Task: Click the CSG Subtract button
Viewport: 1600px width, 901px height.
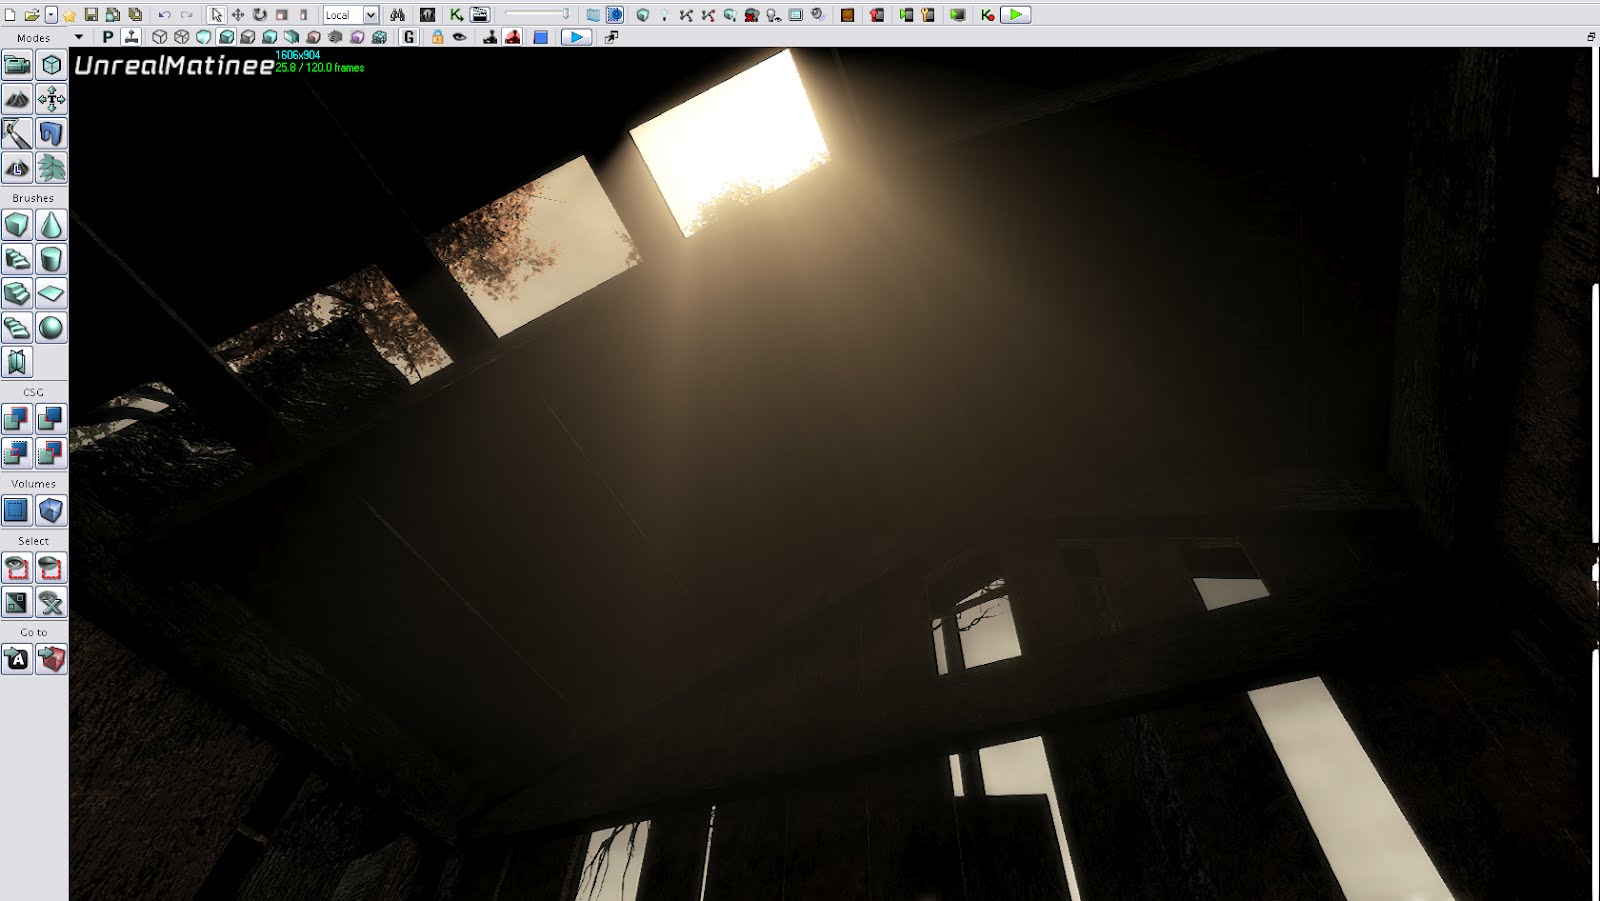Action: pyautogui.click(x=51, y=418)
